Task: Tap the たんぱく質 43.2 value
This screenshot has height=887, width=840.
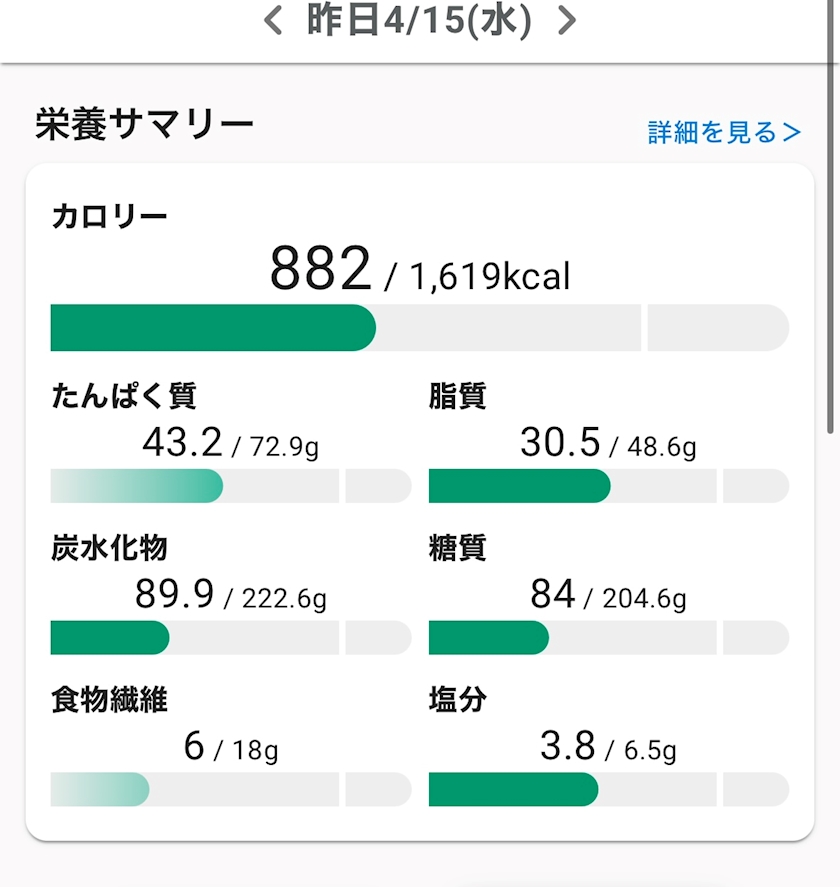Action: (x=182, y=442)
